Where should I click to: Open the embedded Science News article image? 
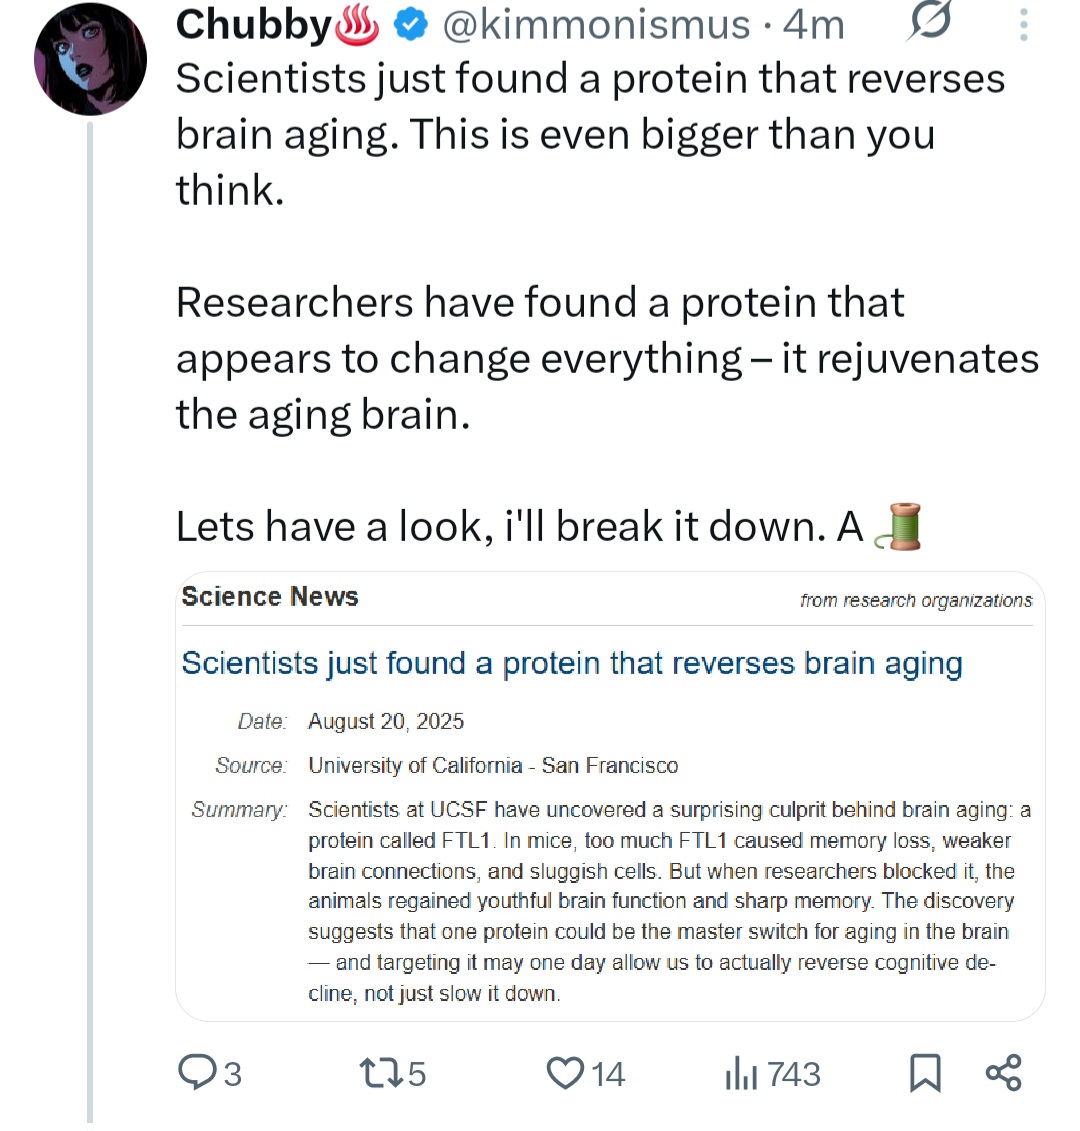click(x=610, y=796)
